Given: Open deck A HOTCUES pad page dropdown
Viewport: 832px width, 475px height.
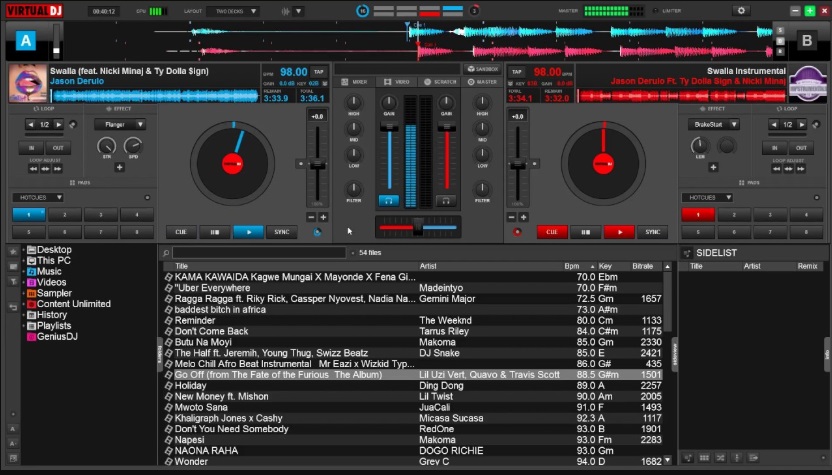Looking at the screenshot, I should point(38,197).
